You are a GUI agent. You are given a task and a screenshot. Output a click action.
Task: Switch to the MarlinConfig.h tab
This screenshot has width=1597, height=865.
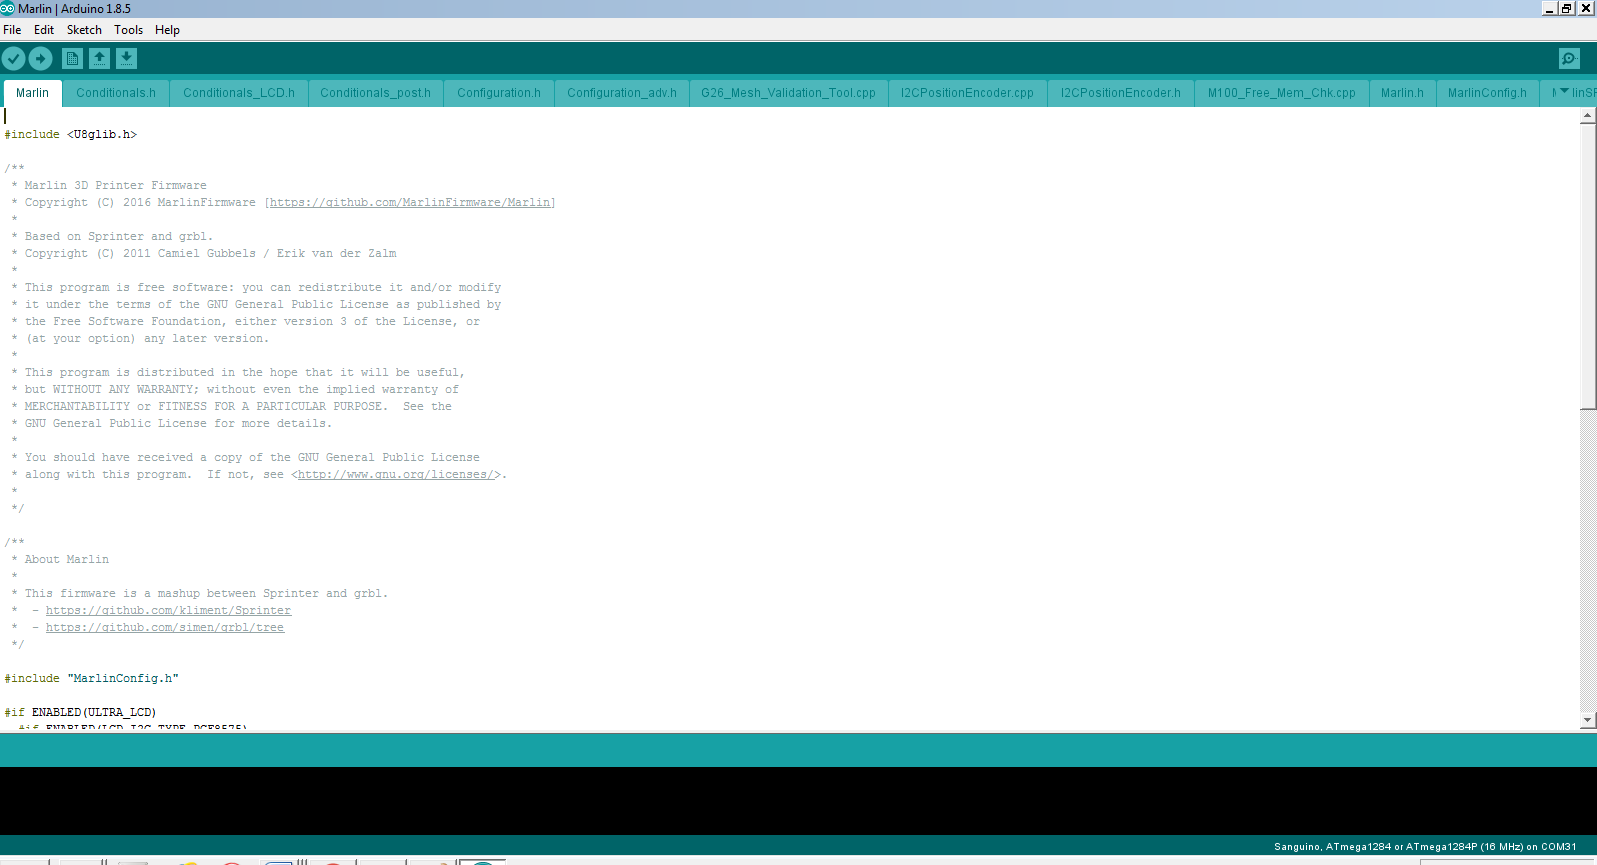click(1487, 93)
